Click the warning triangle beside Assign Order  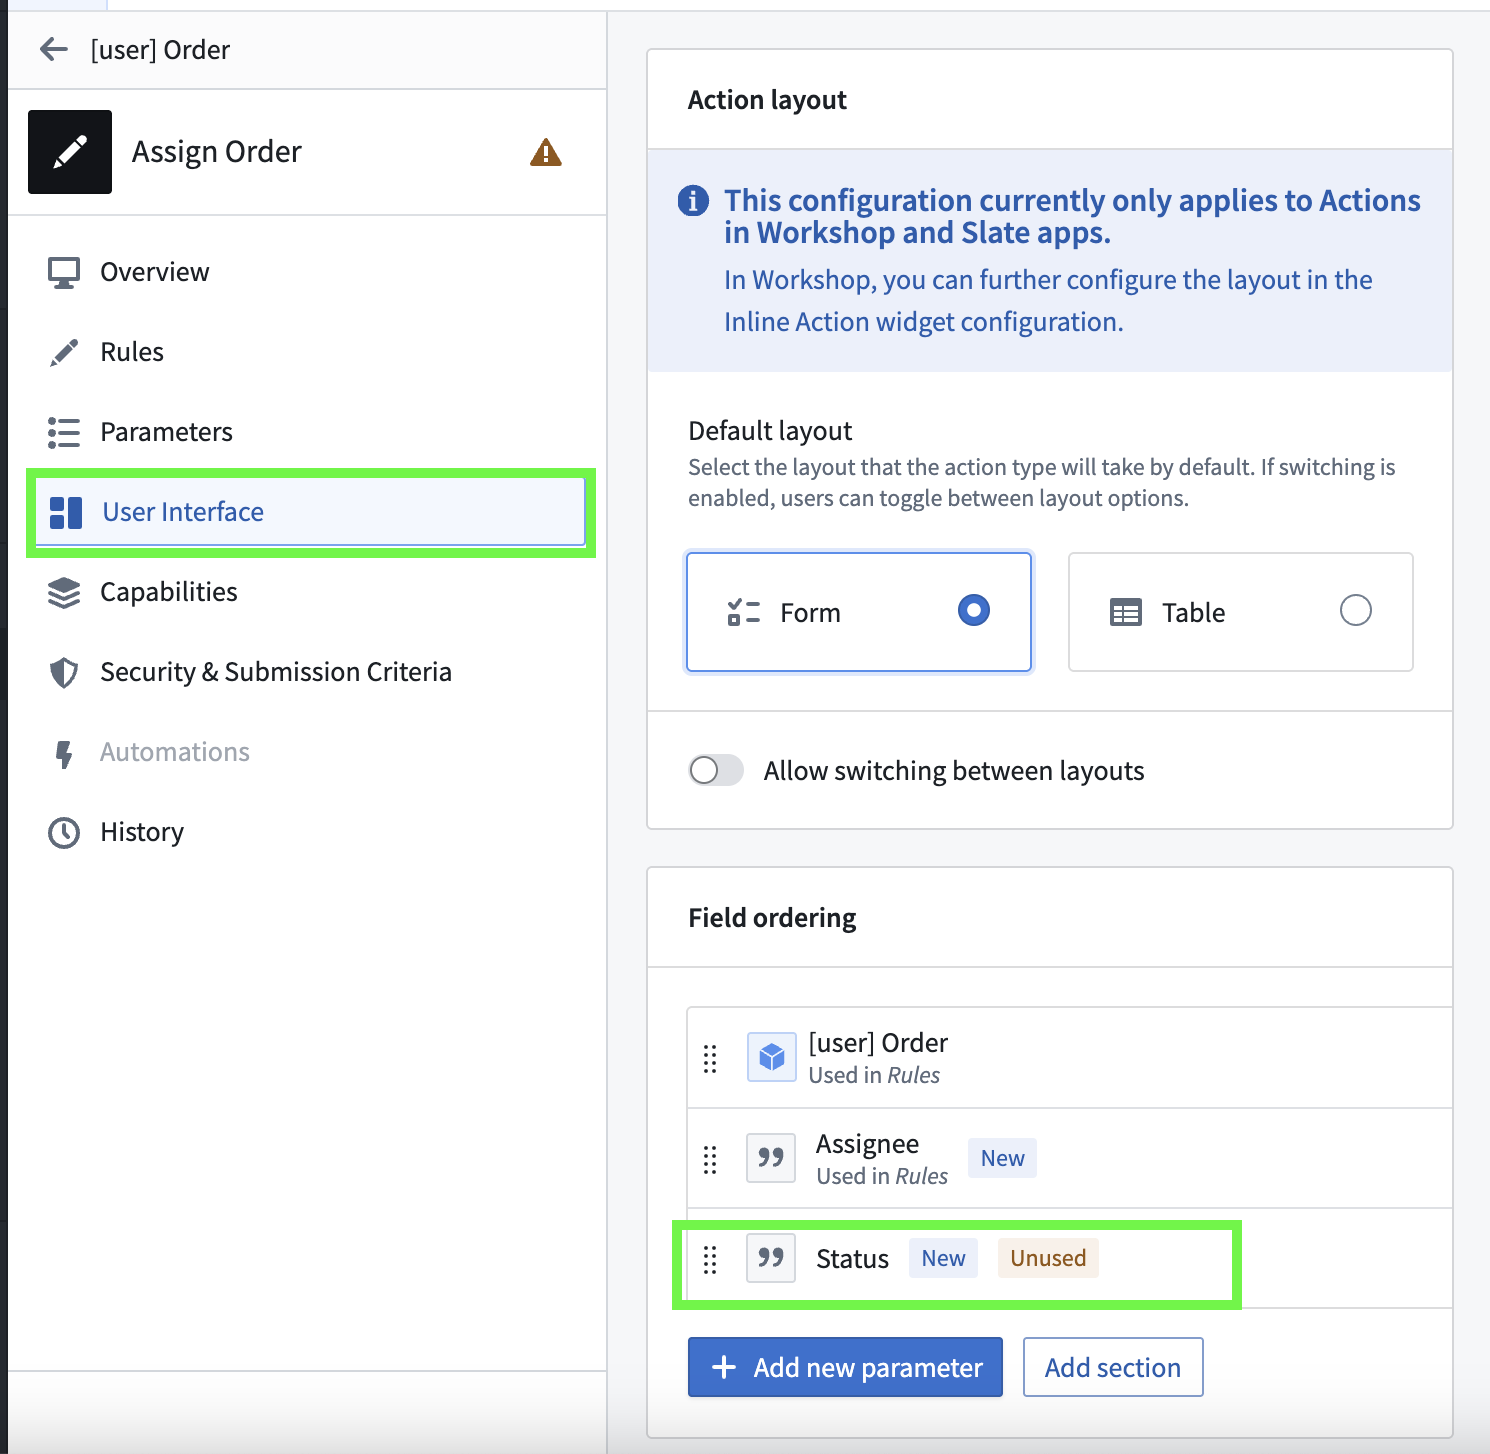[545, 152]
